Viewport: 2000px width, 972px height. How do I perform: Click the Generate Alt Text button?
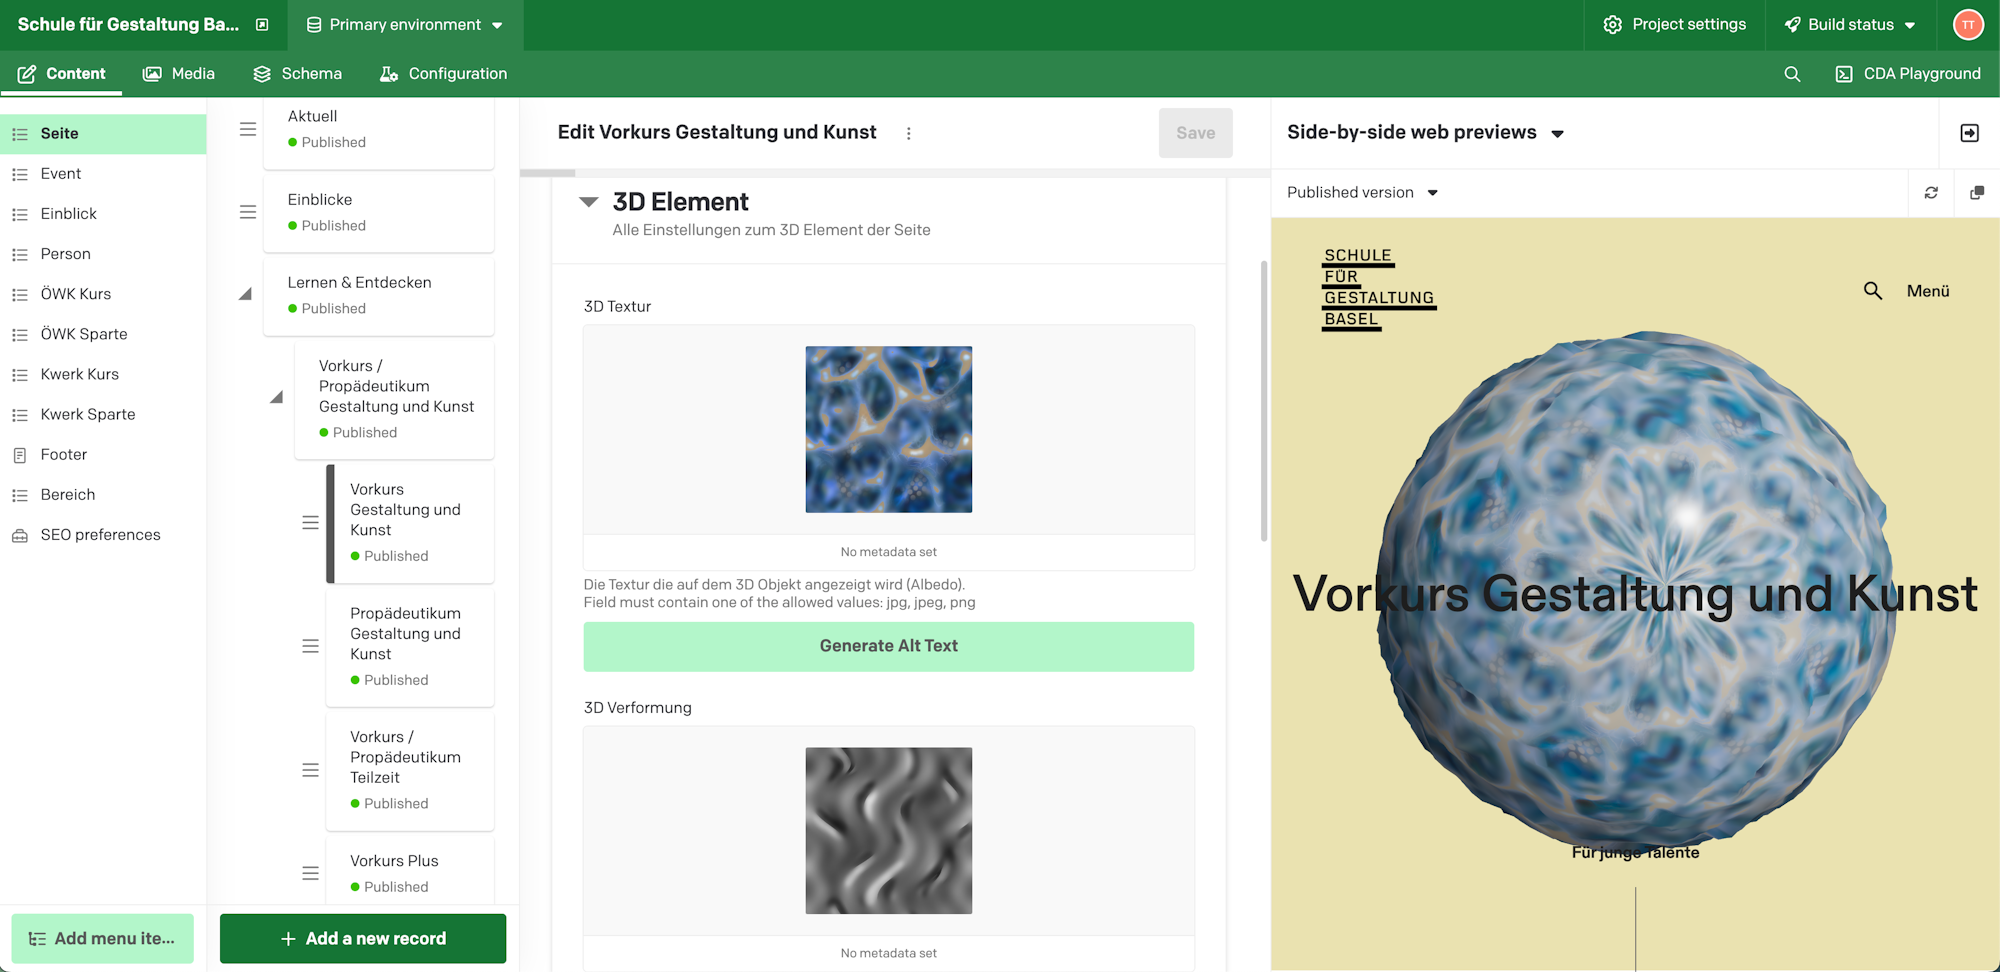[x=888, y=646]
